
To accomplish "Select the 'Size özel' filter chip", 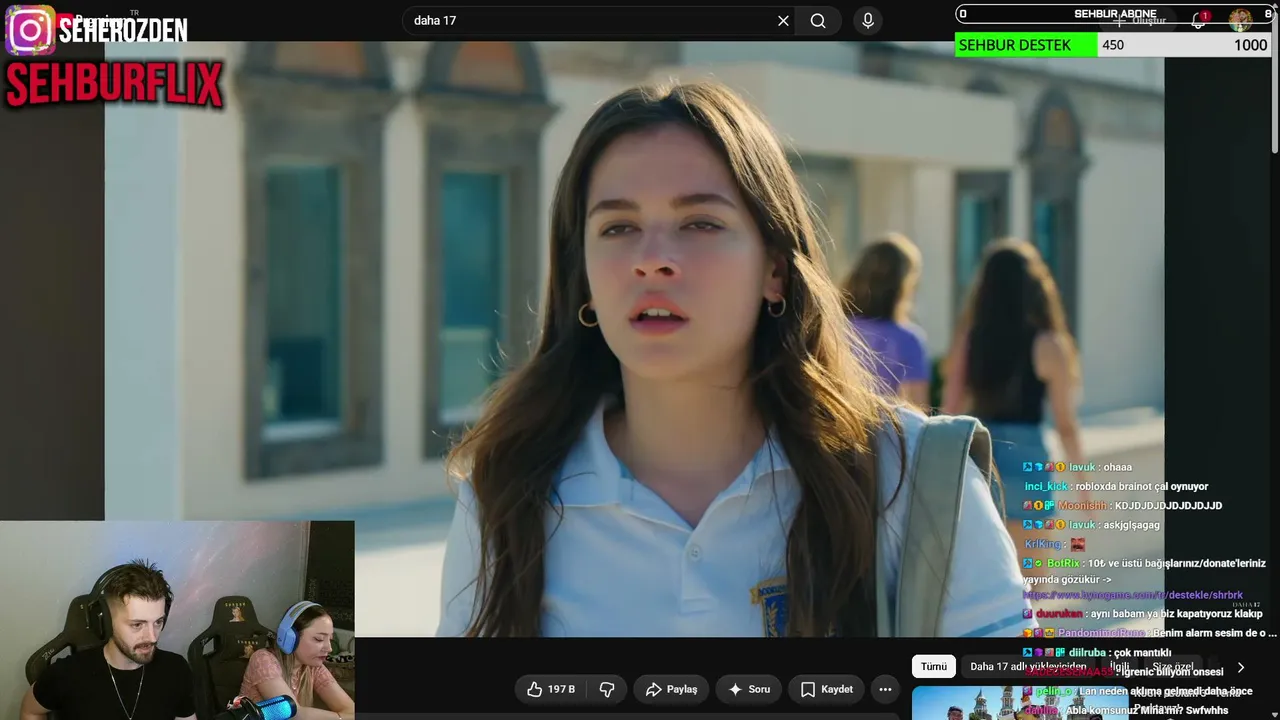I will [x=1173, y=667].
